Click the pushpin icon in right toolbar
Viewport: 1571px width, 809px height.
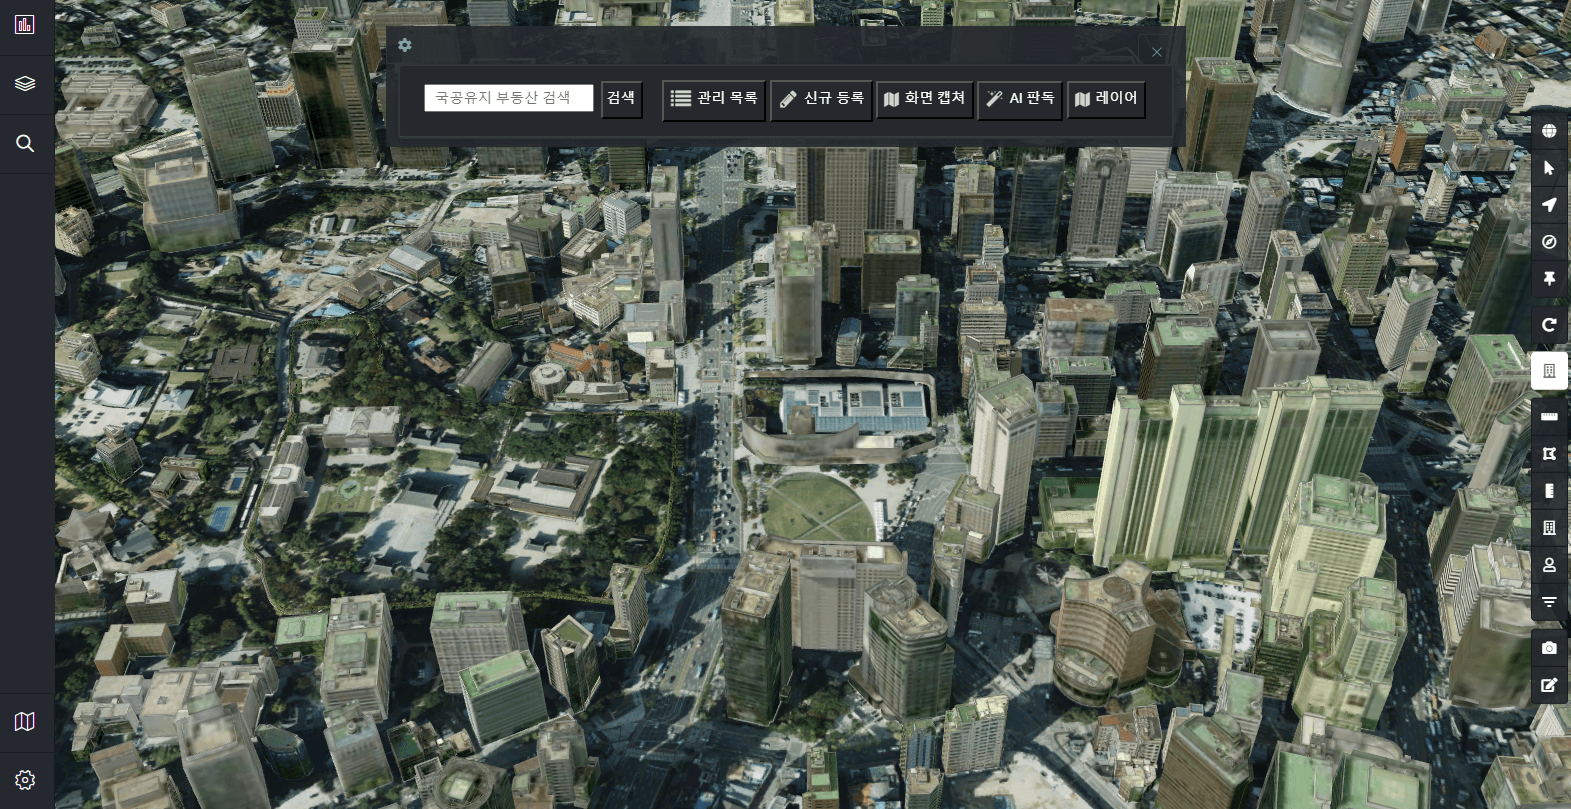1549,279
